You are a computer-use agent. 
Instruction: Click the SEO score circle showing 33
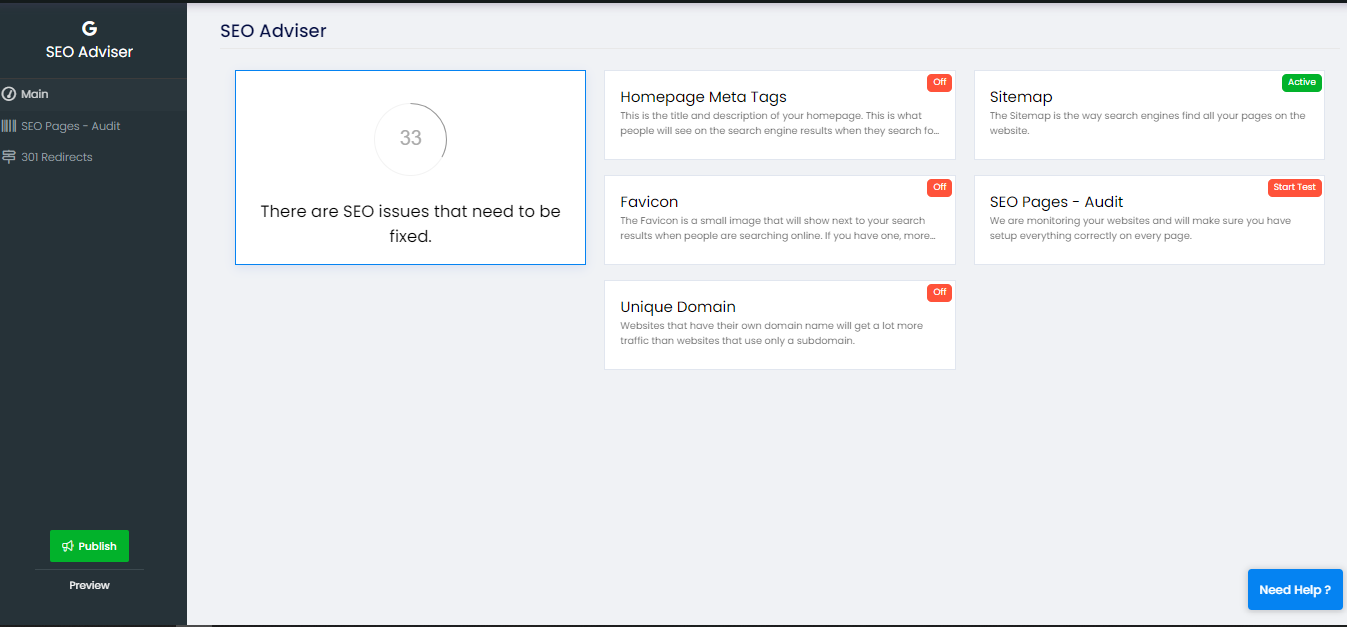pos(410,139)
